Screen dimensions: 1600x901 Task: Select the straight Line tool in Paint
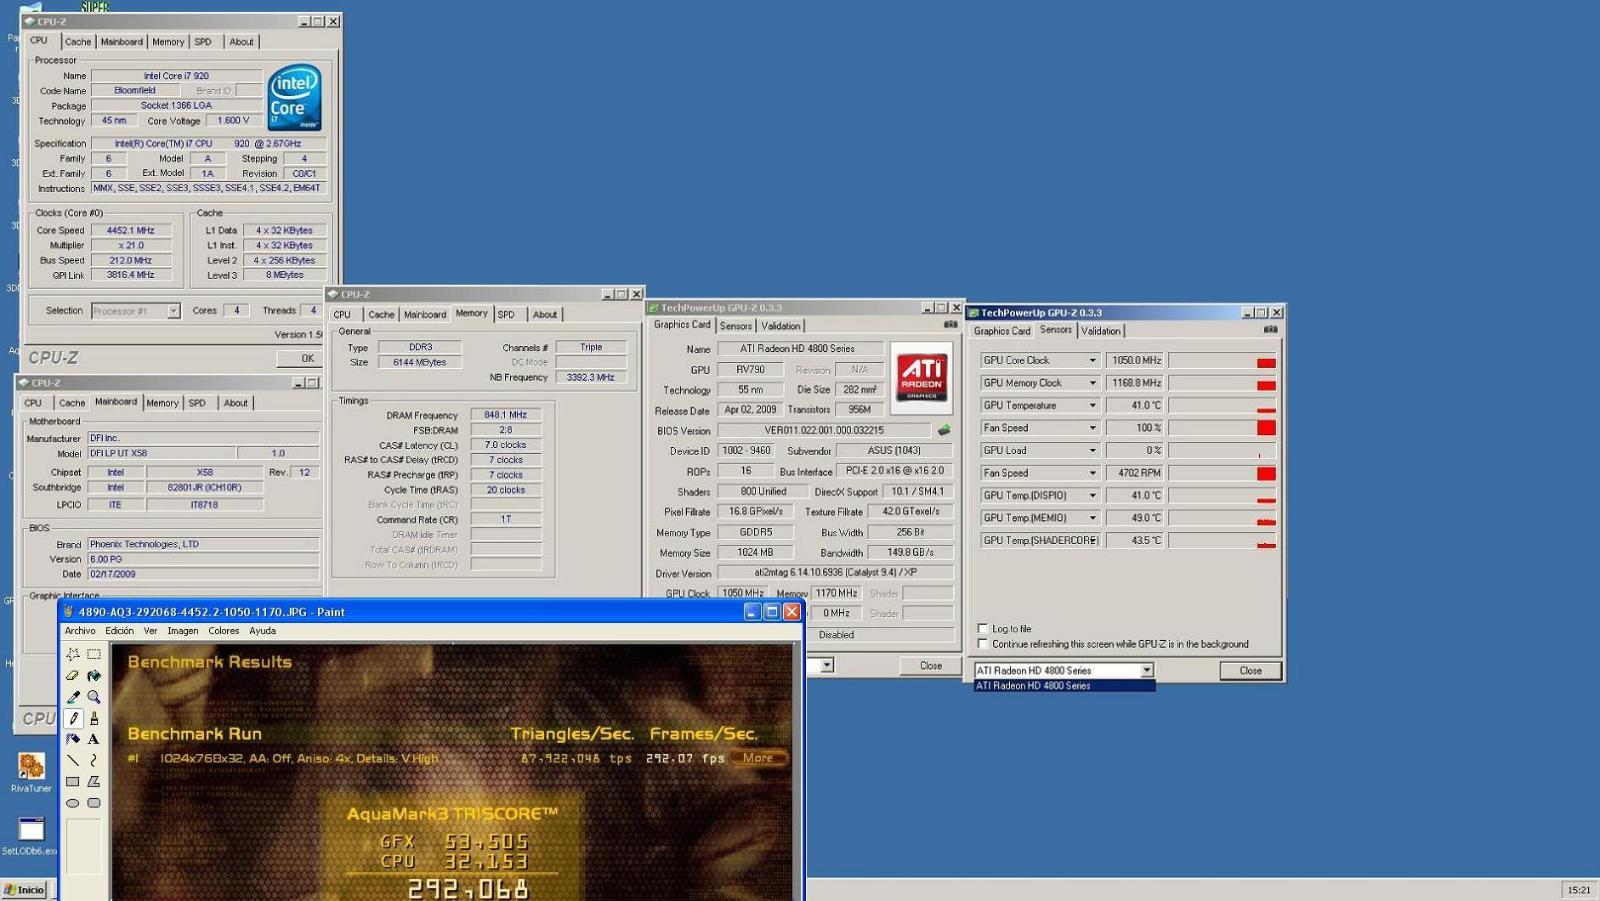pos(73,760)
